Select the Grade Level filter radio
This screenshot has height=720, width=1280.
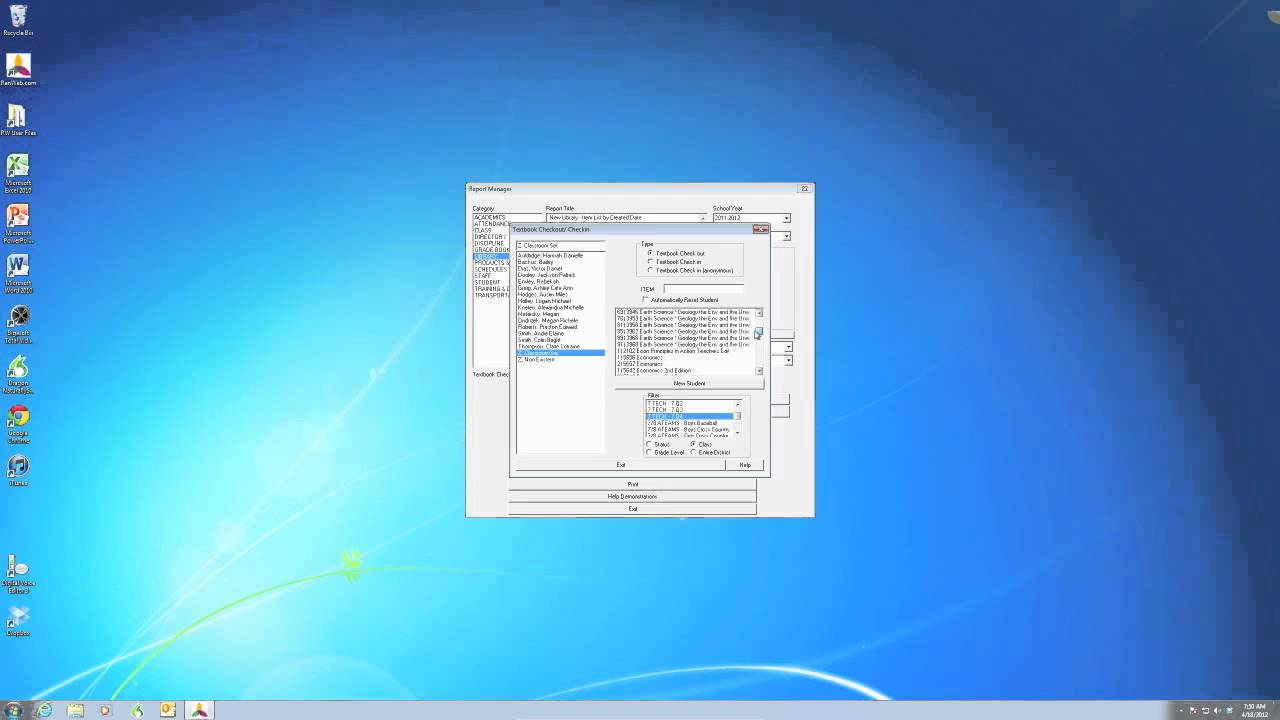click(x=650, y=452)
